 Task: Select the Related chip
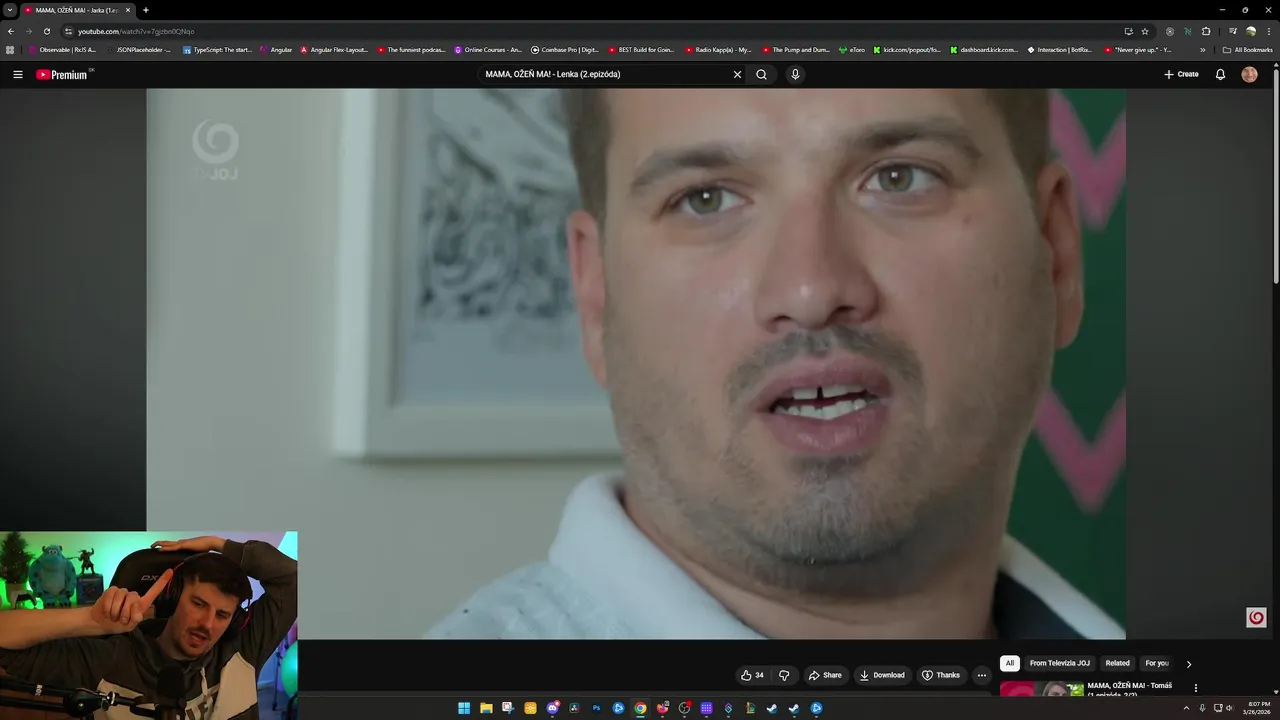tap(1118, 663)
